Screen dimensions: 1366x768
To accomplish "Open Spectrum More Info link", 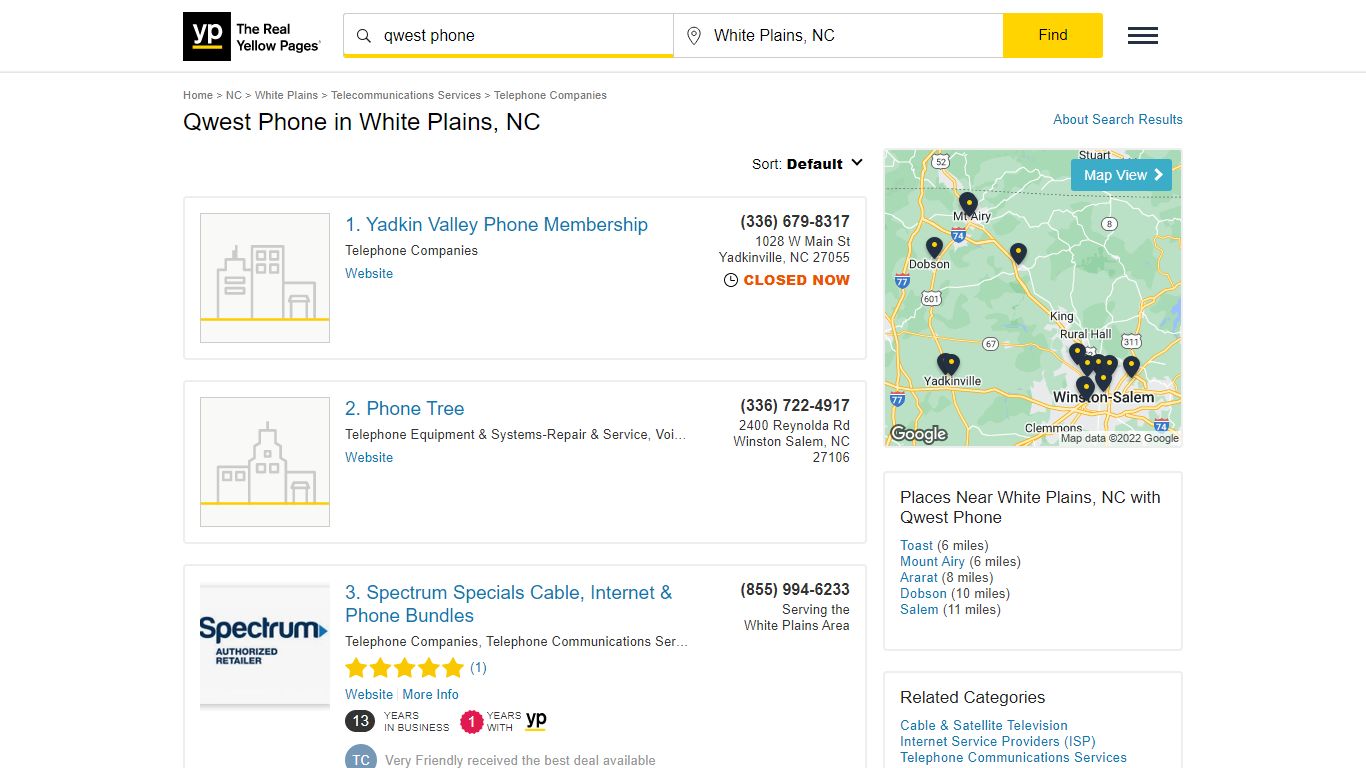I will 431,694.
